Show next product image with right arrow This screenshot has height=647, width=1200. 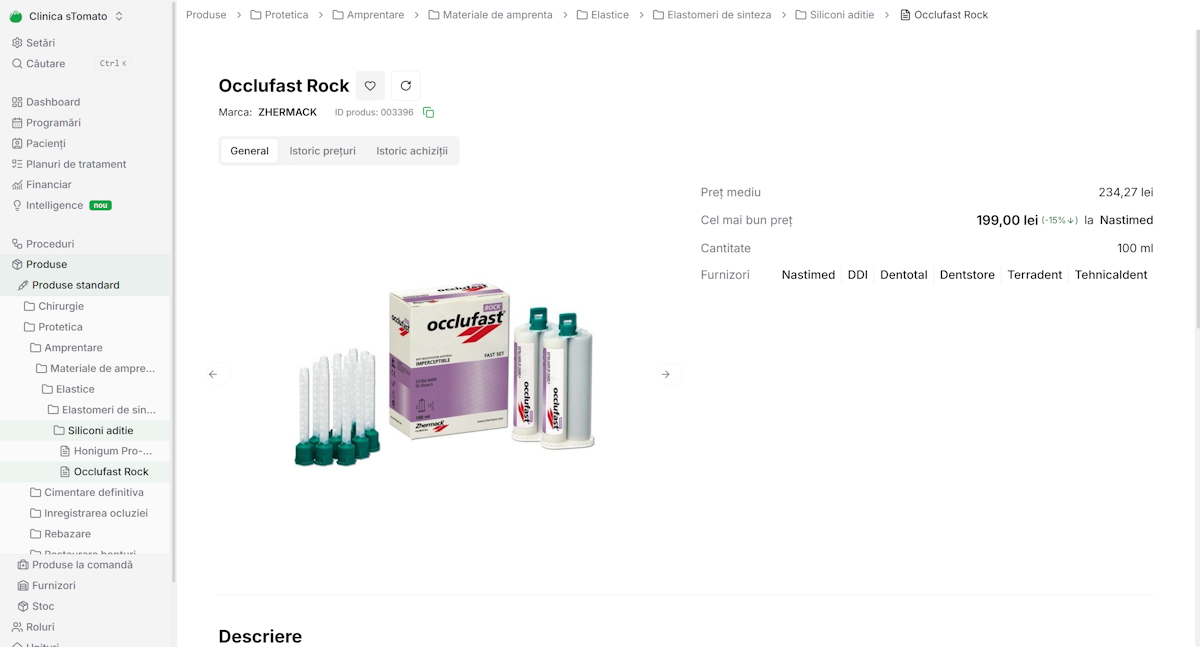pyautogui.click(x=664, y=373)
